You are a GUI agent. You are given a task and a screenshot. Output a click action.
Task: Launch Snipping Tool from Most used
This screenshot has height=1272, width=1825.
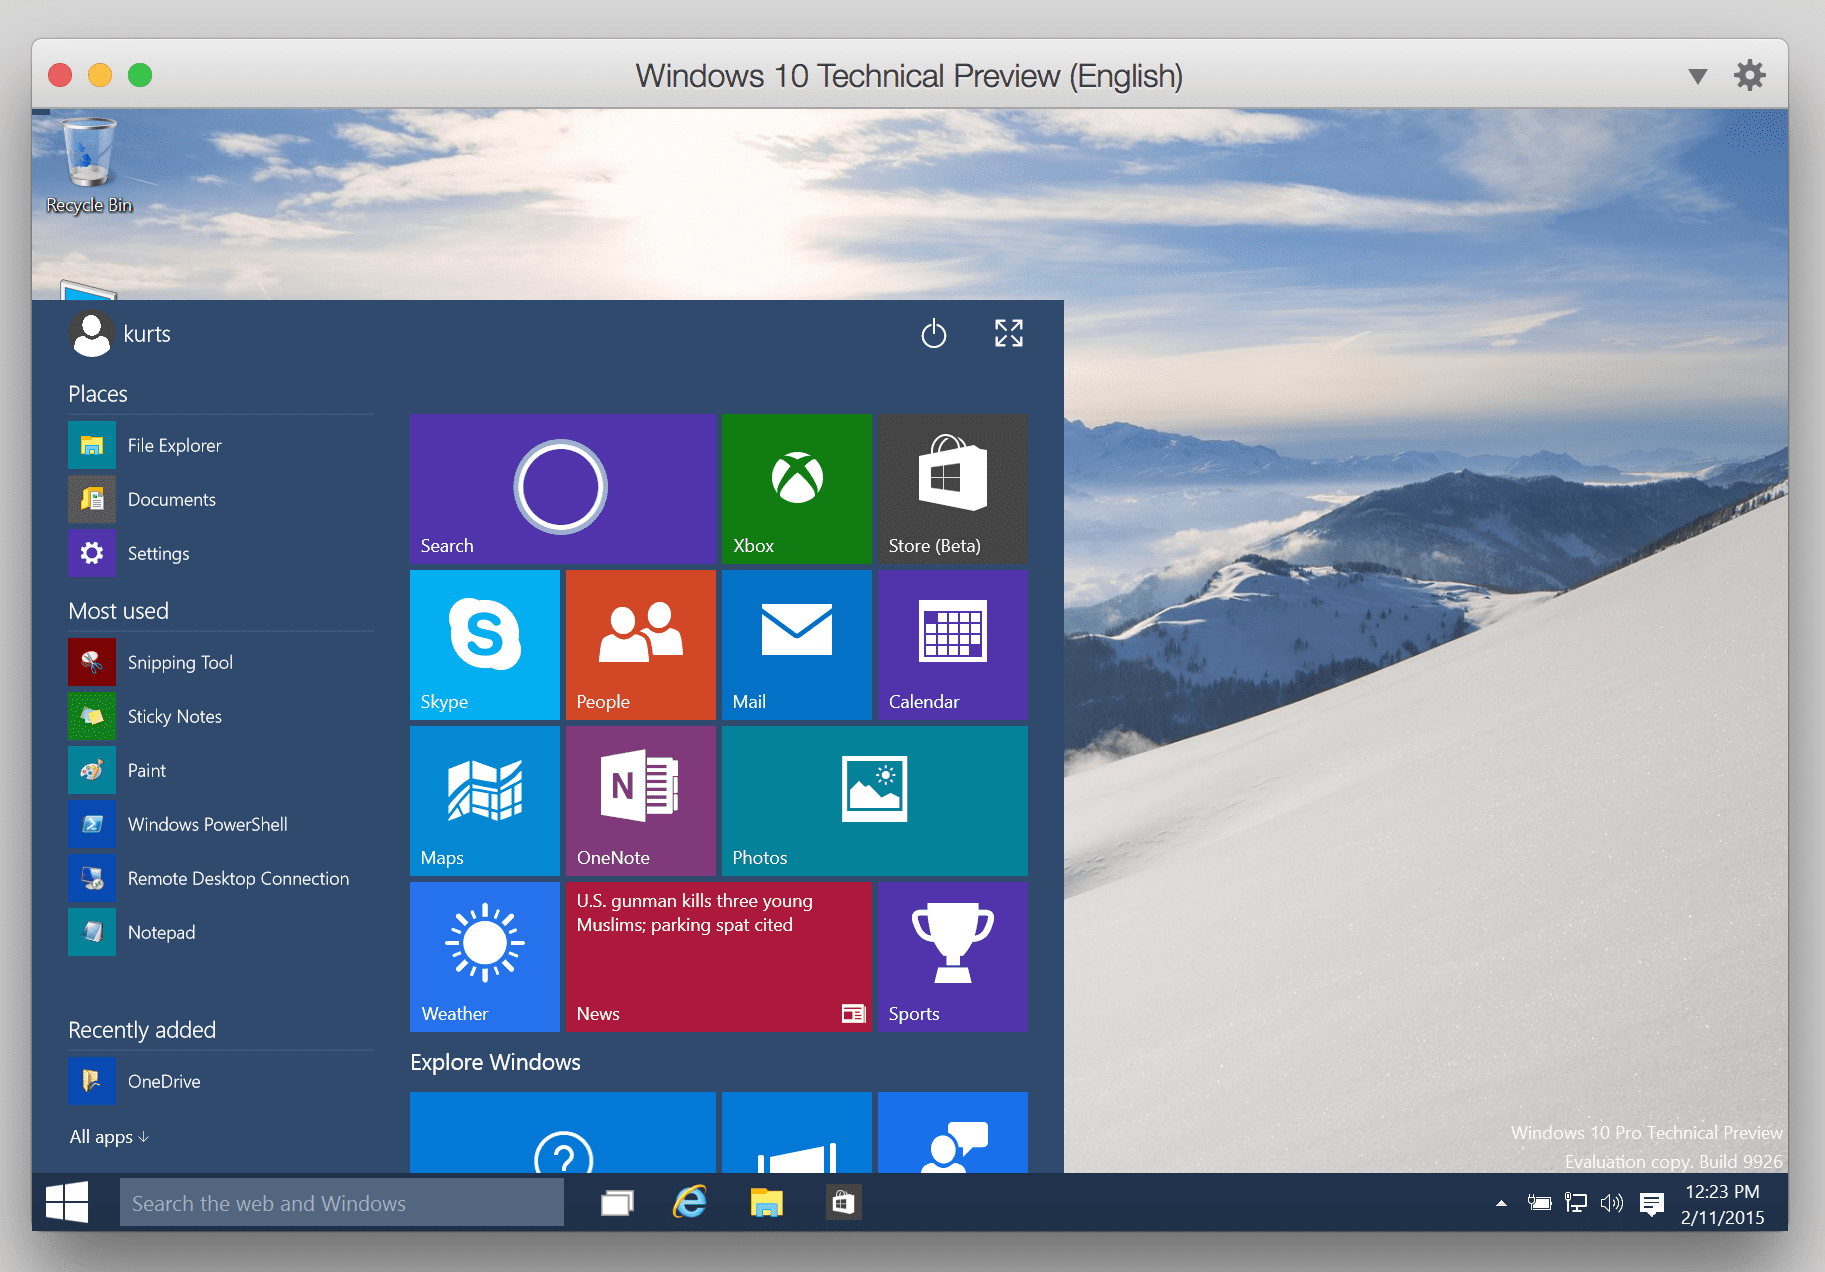220,663
